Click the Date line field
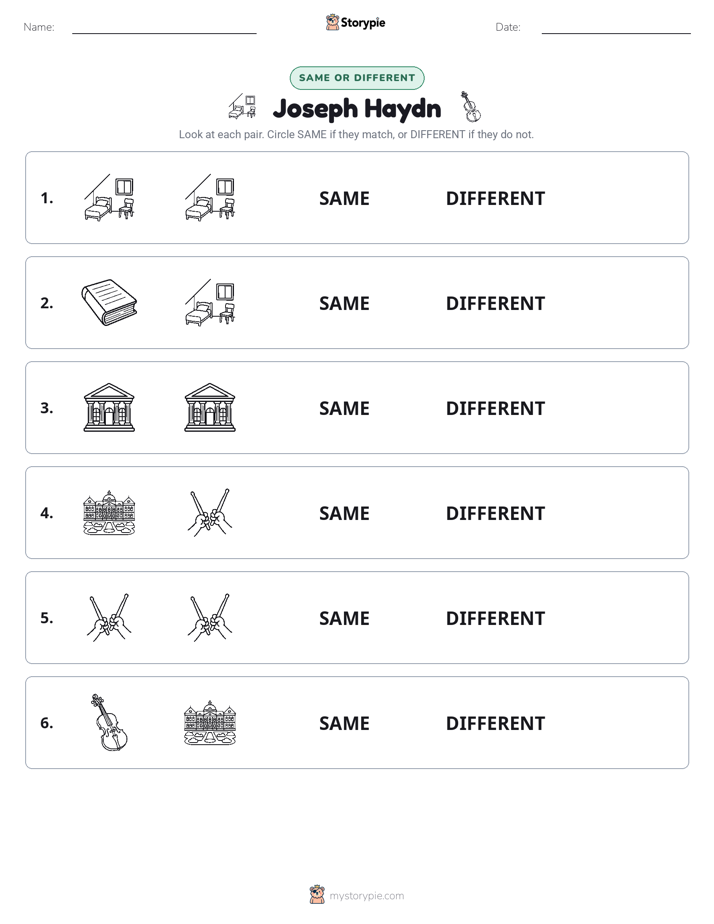The width and height of the screenshot is (714, 924). tap(616, 28)
